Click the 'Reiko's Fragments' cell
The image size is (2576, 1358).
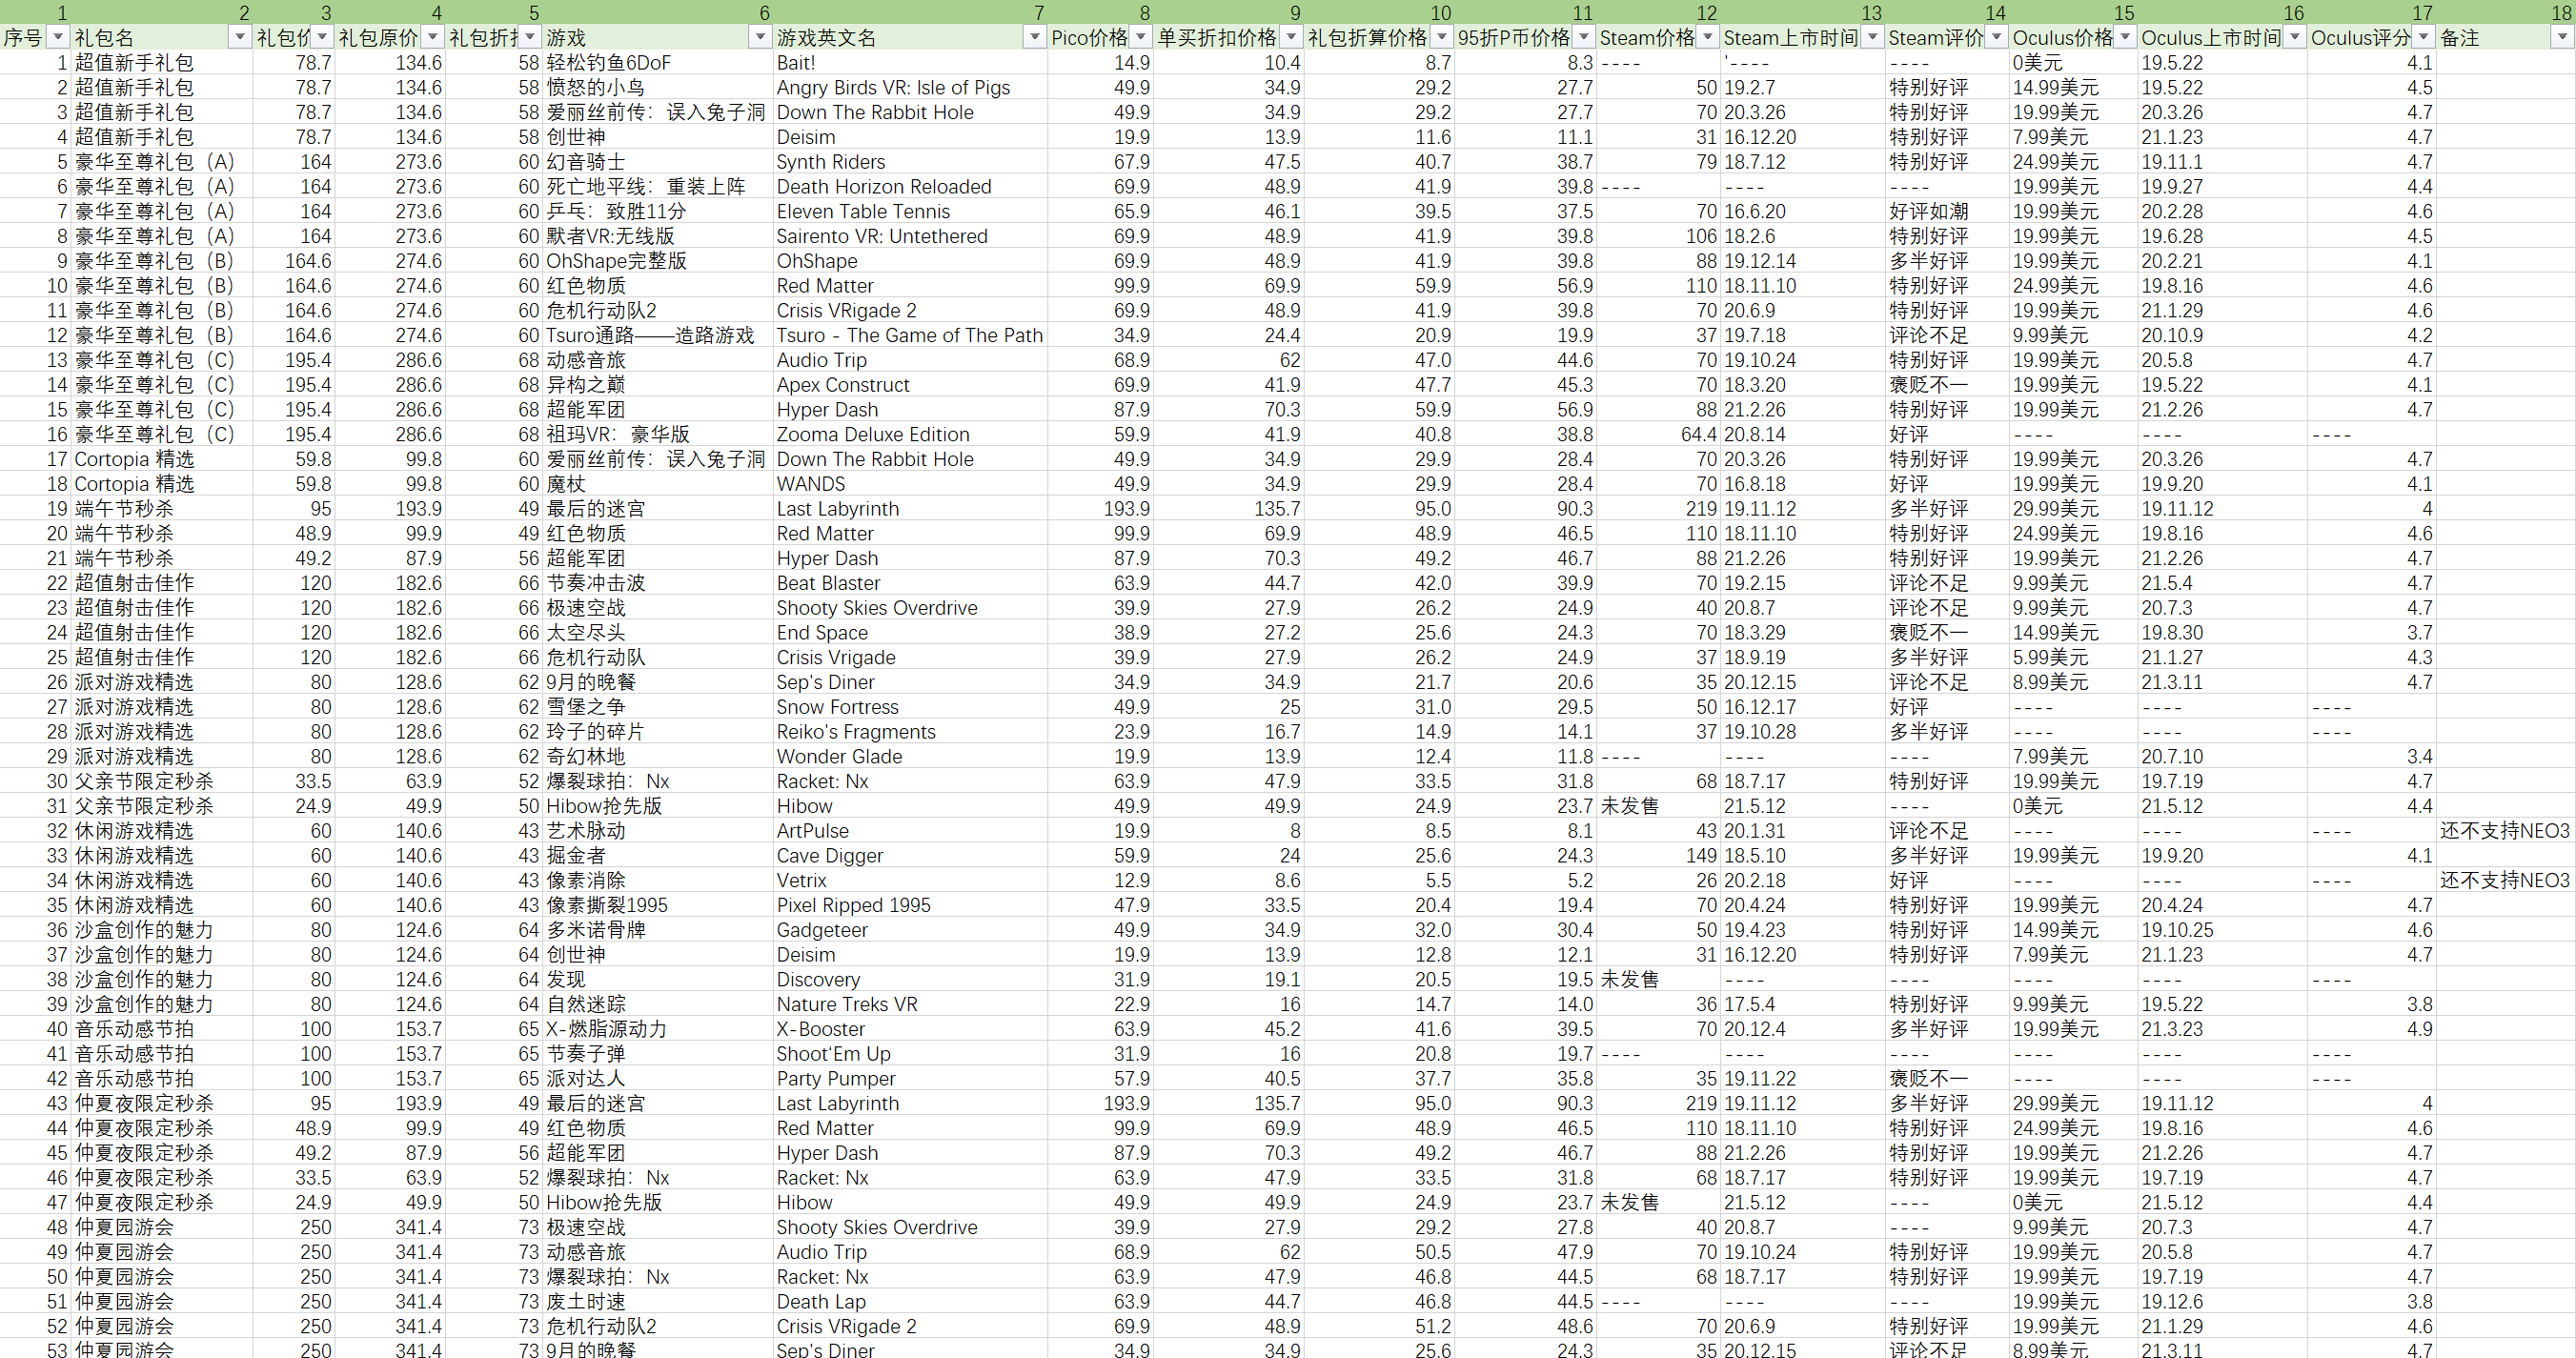910,731
